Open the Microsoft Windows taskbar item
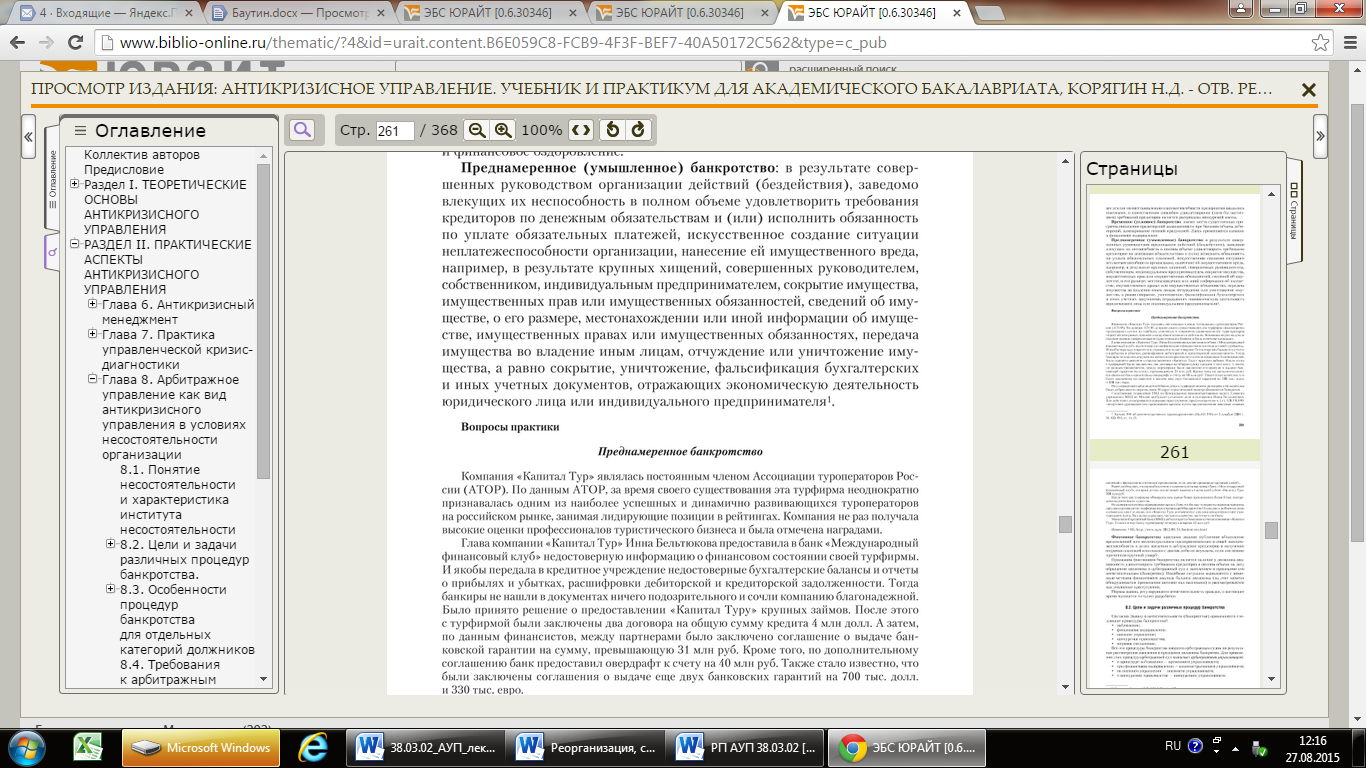Image resolution: width=1366 pixels, height=768 pixels. pyautogui.click(x=201, y=747)
